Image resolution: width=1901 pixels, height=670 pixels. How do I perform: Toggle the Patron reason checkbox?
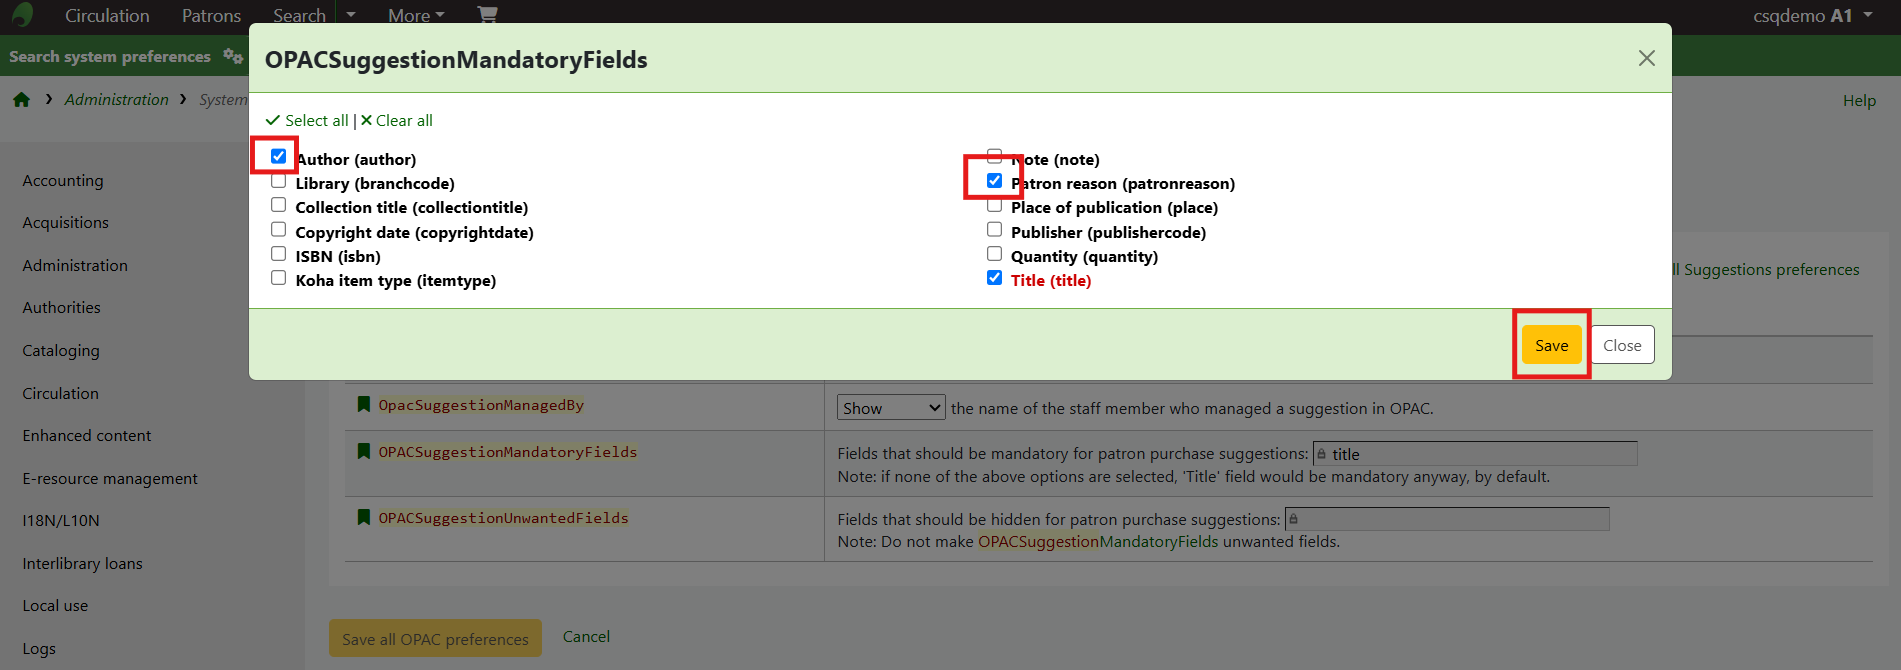(x=994, y=181)
